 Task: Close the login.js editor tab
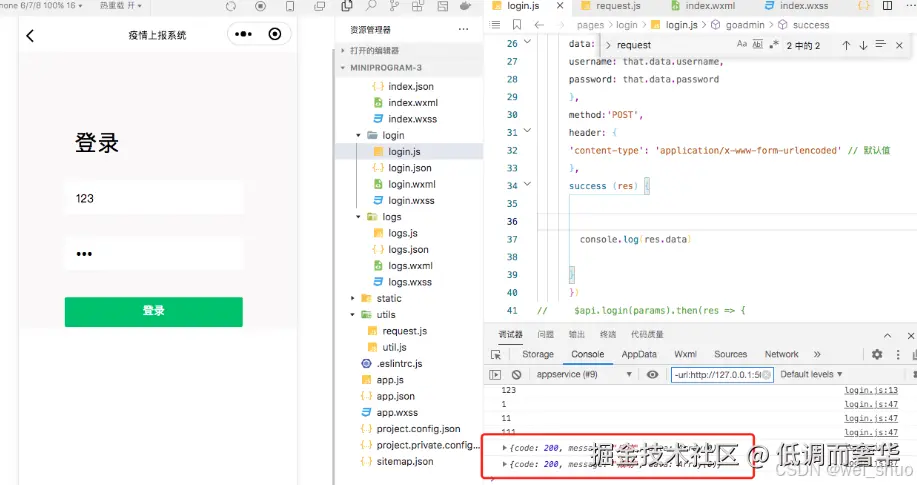560,6
